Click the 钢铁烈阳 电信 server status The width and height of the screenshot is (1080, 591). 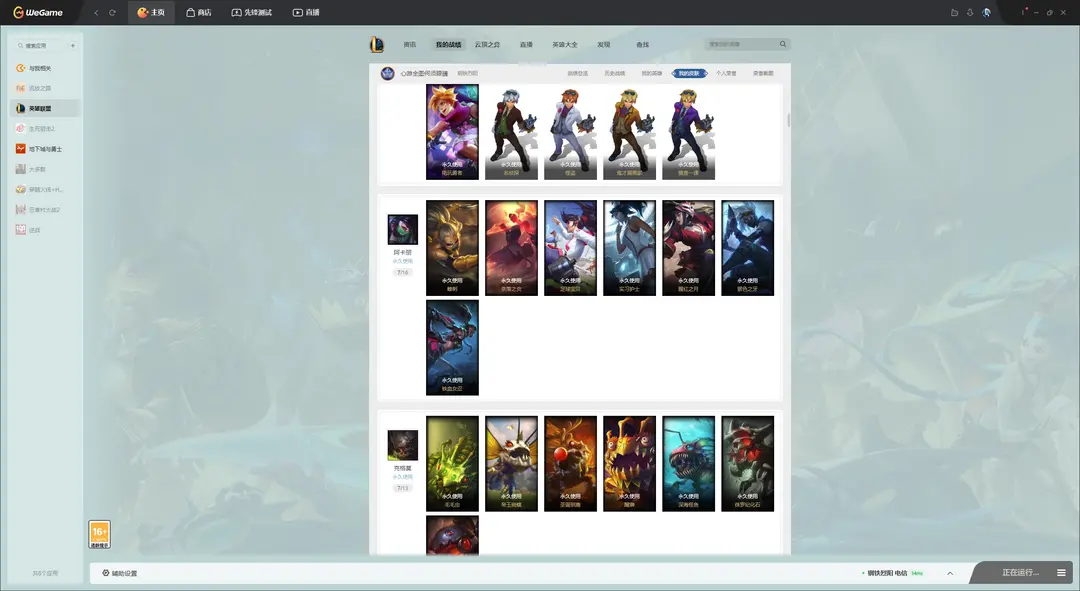[892, 573]
